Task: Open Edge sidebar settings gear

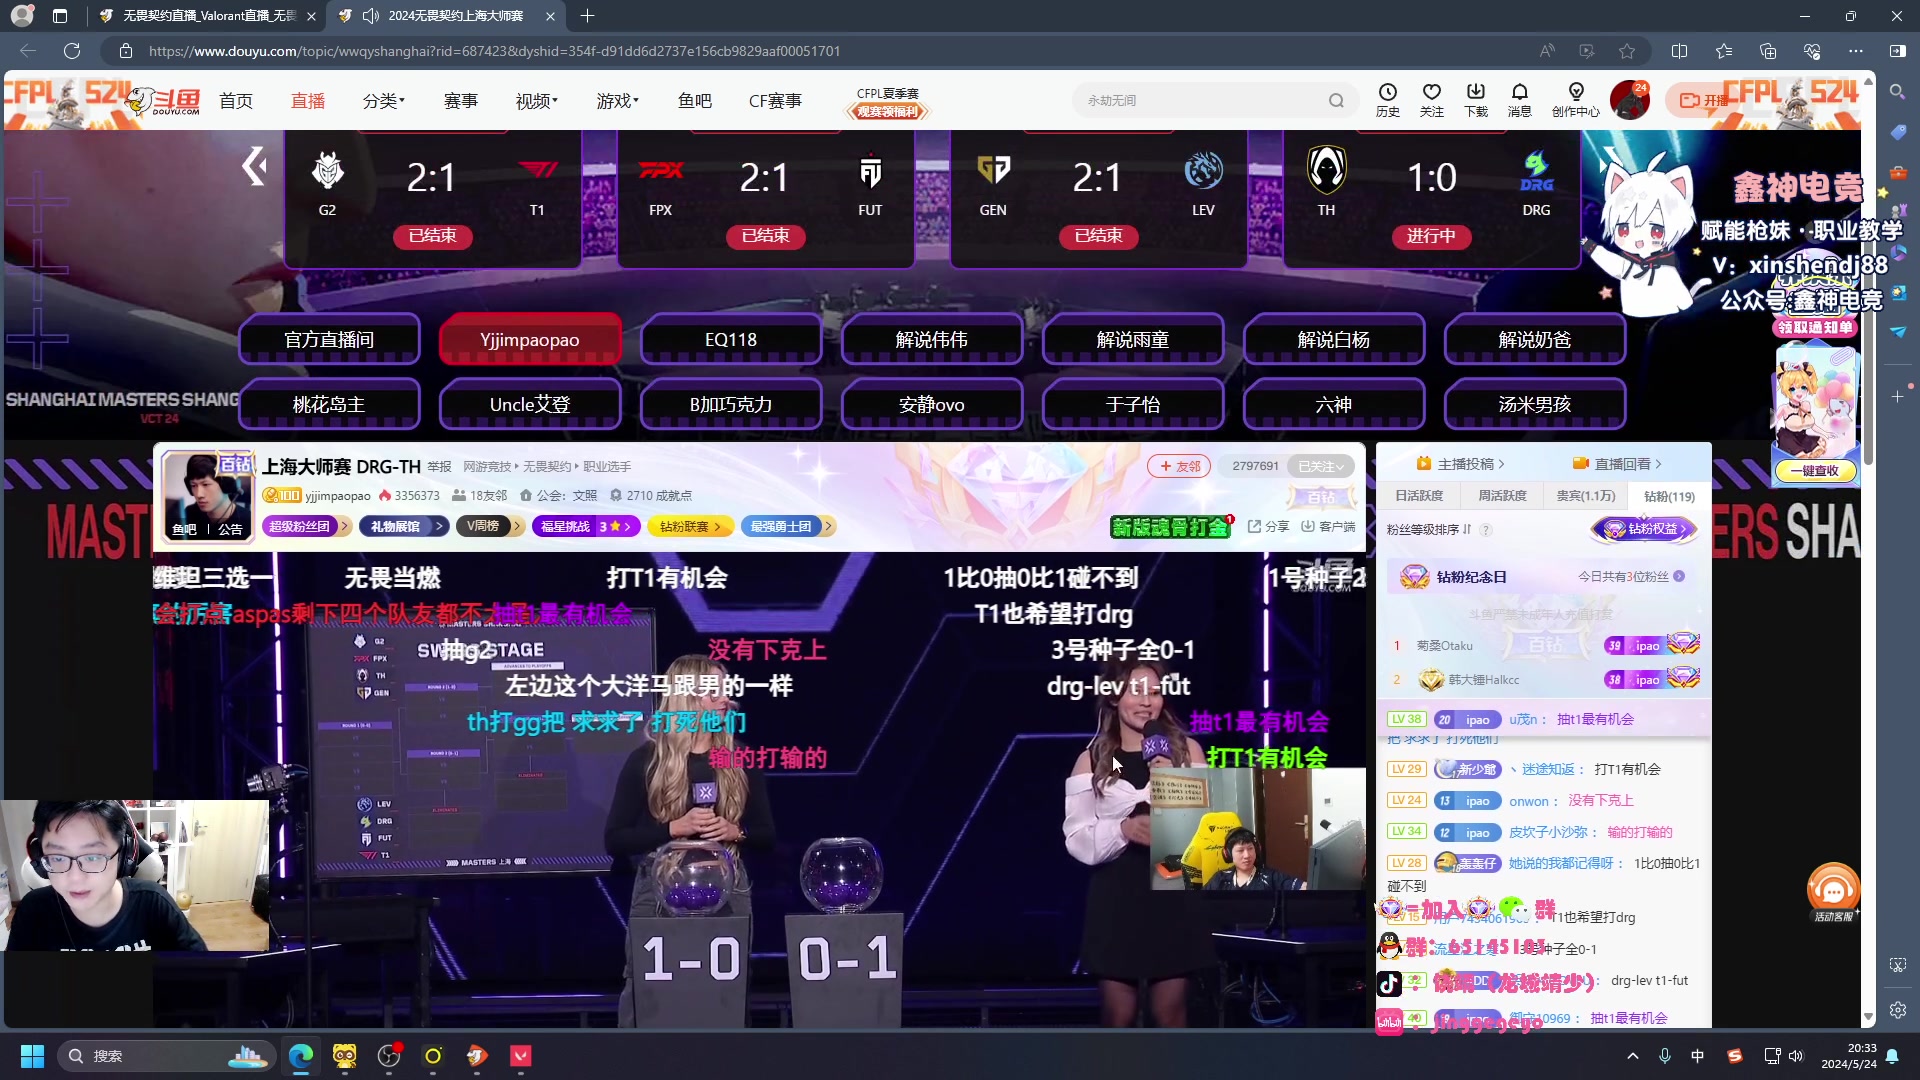Action: (1897, 1010)
